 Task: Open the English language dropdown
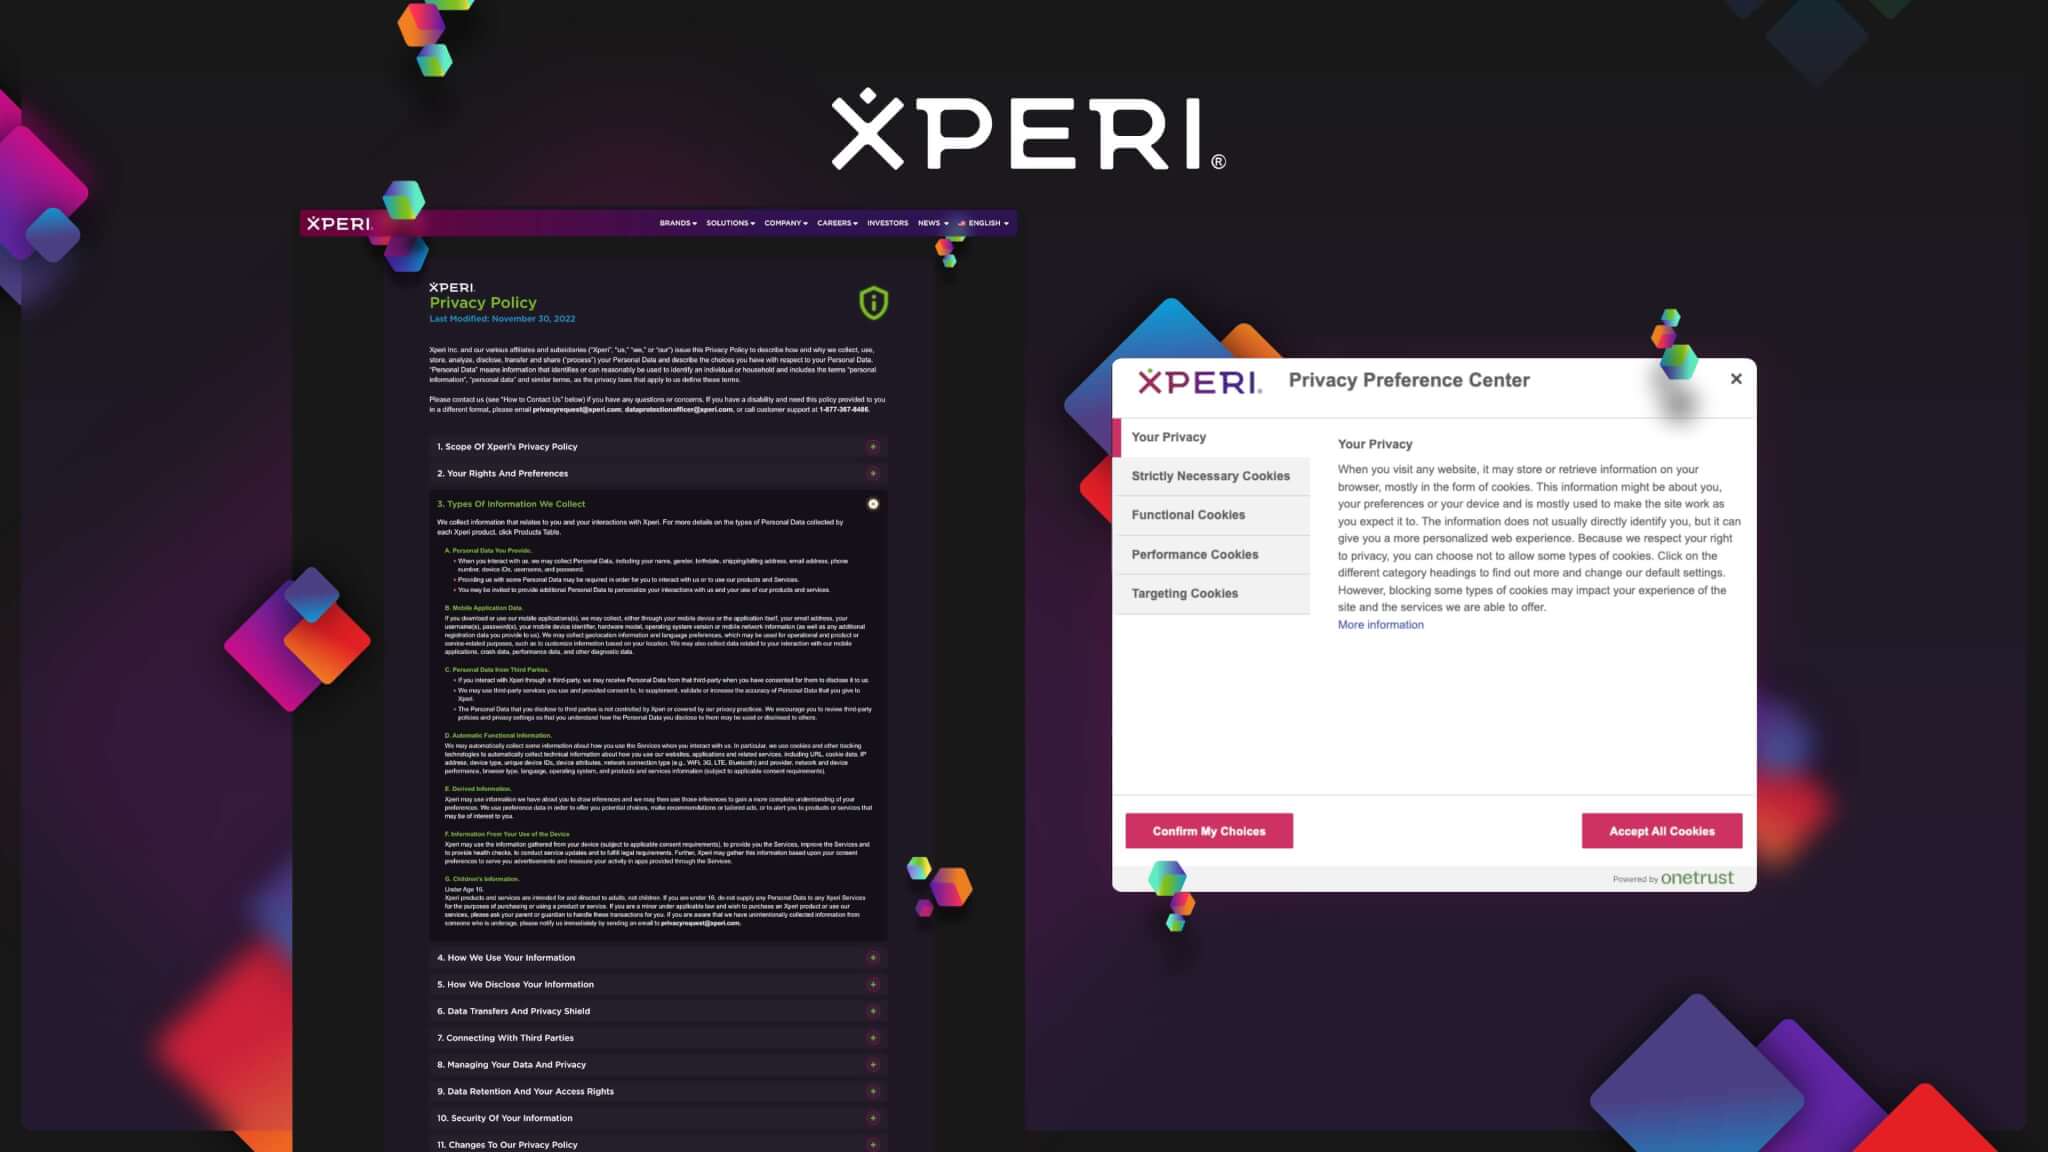coord(987,223)
